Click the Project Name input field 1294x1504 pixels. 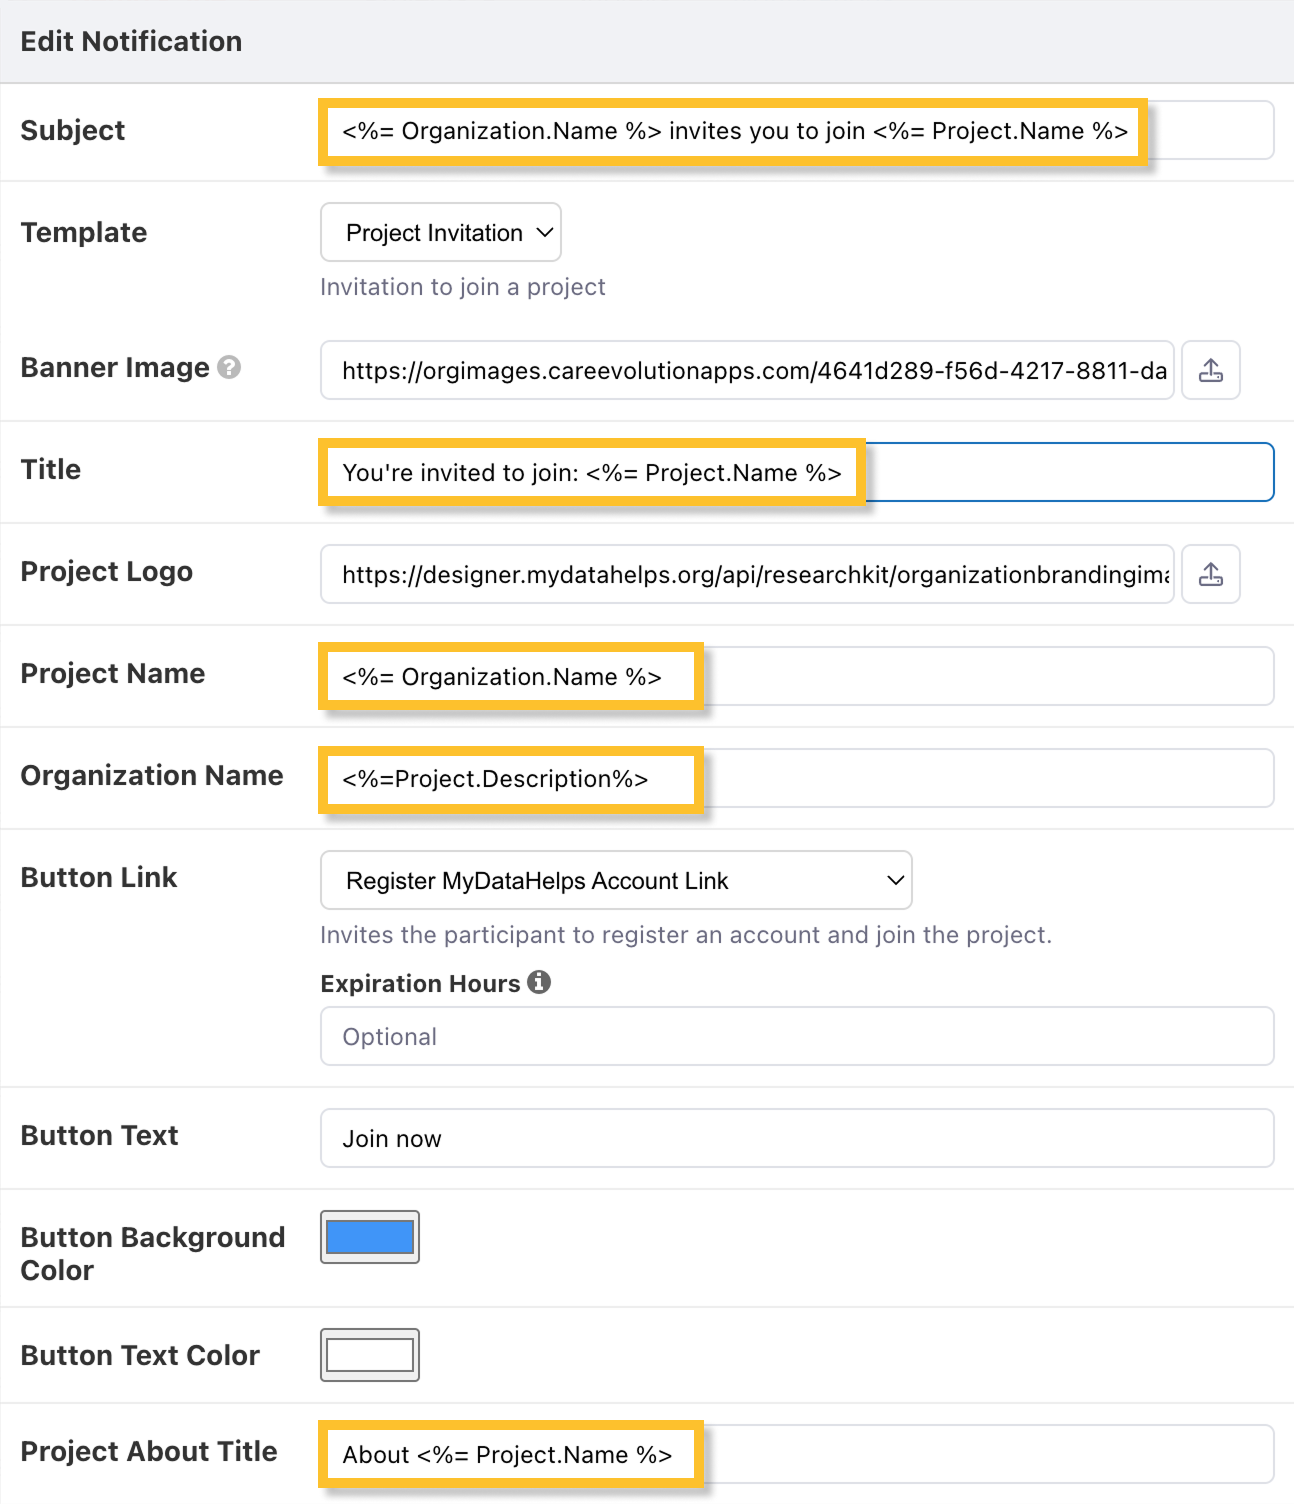click(x=796, y=677)
